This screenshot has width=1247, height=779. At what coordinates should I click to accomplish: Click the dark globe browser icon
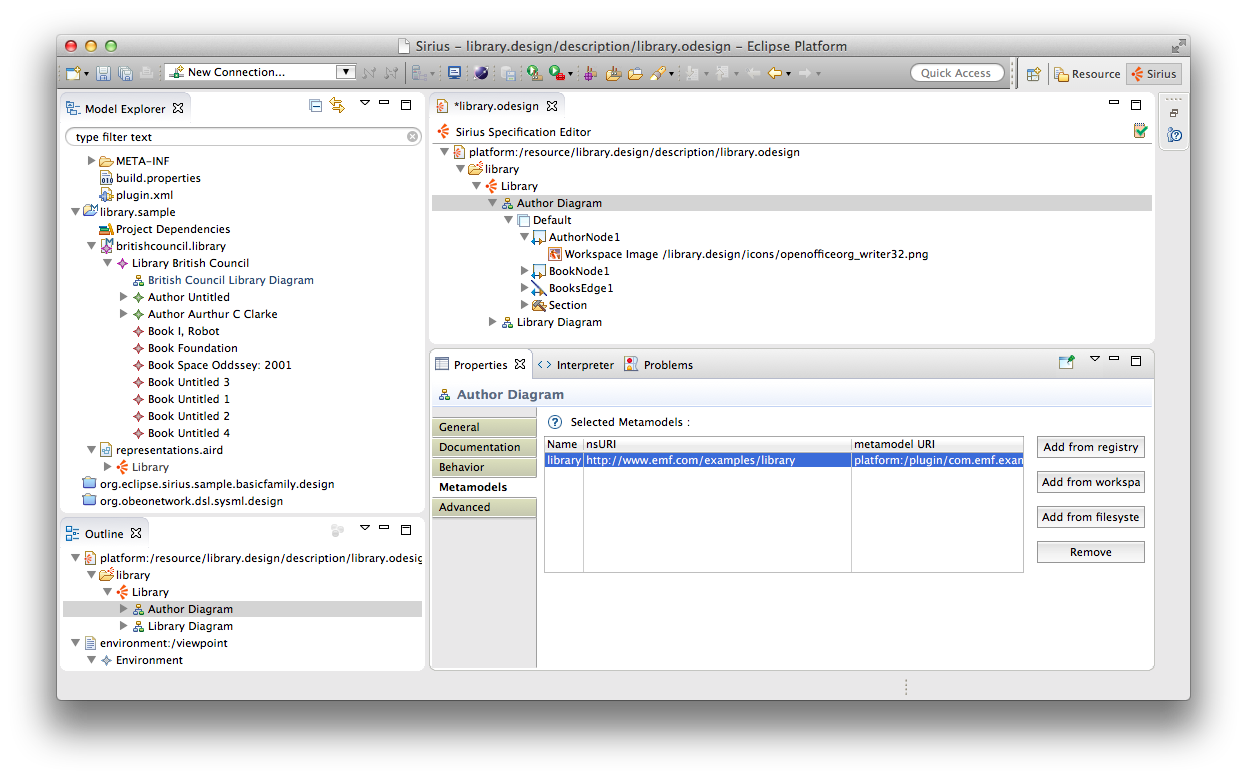pyautogui.click(x=481, y=73)
